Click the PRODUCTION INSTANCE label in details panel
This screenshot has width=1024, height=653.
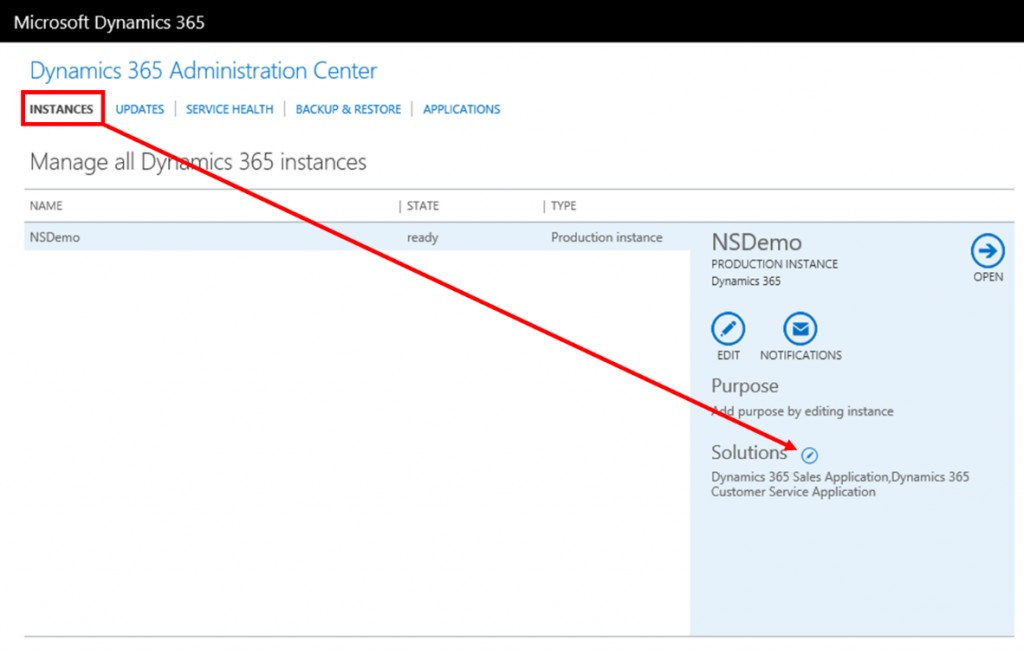(775, 264)
